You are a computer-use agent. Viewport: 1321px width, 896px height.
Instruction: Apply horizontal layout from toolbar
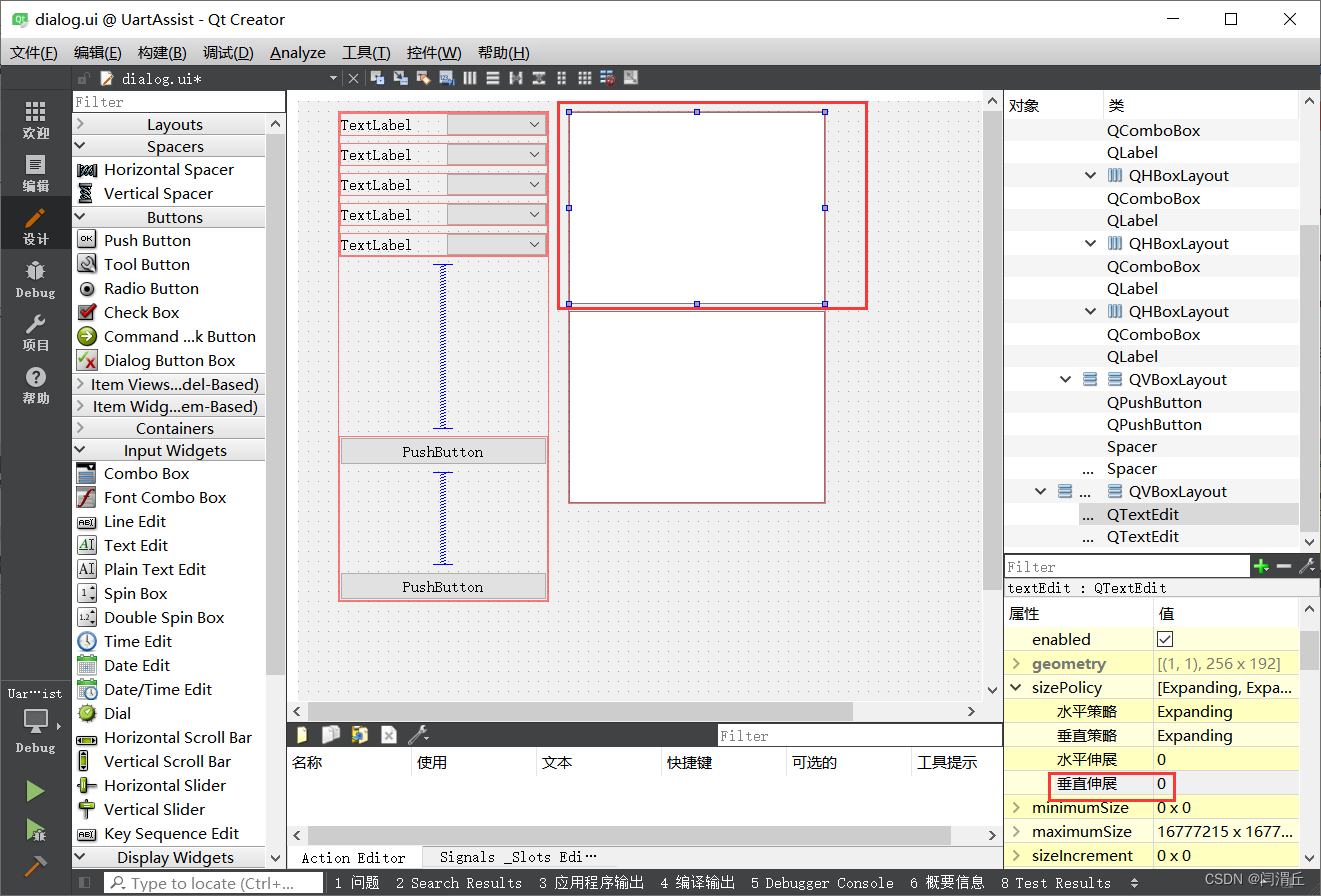point(470,78)
